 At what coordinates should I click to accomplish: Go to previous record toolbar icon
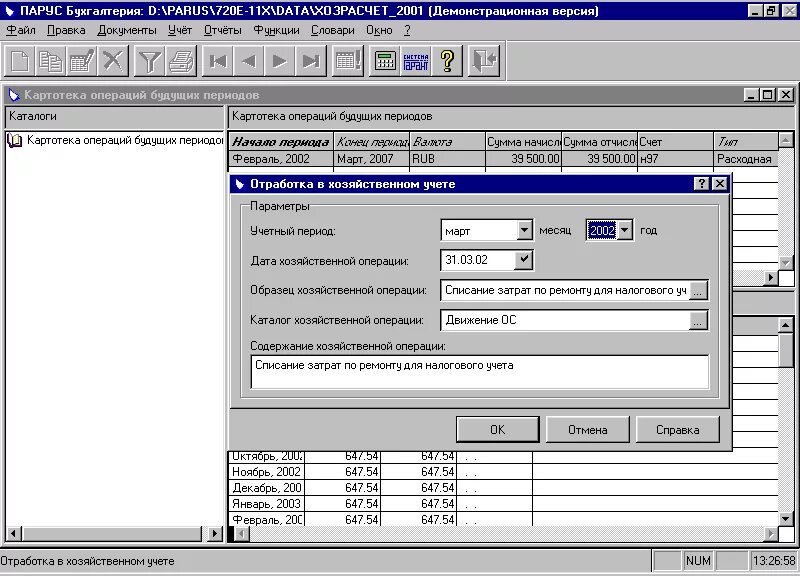249,61
